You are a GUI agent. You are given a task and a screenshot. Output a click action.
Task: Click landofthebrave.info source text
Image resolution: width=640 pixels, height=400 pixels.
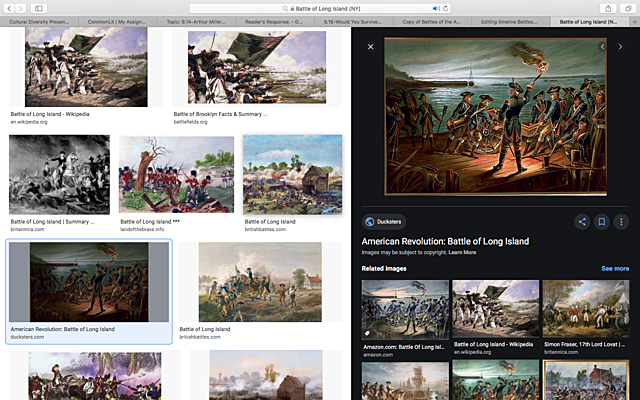tap(141, 229)
